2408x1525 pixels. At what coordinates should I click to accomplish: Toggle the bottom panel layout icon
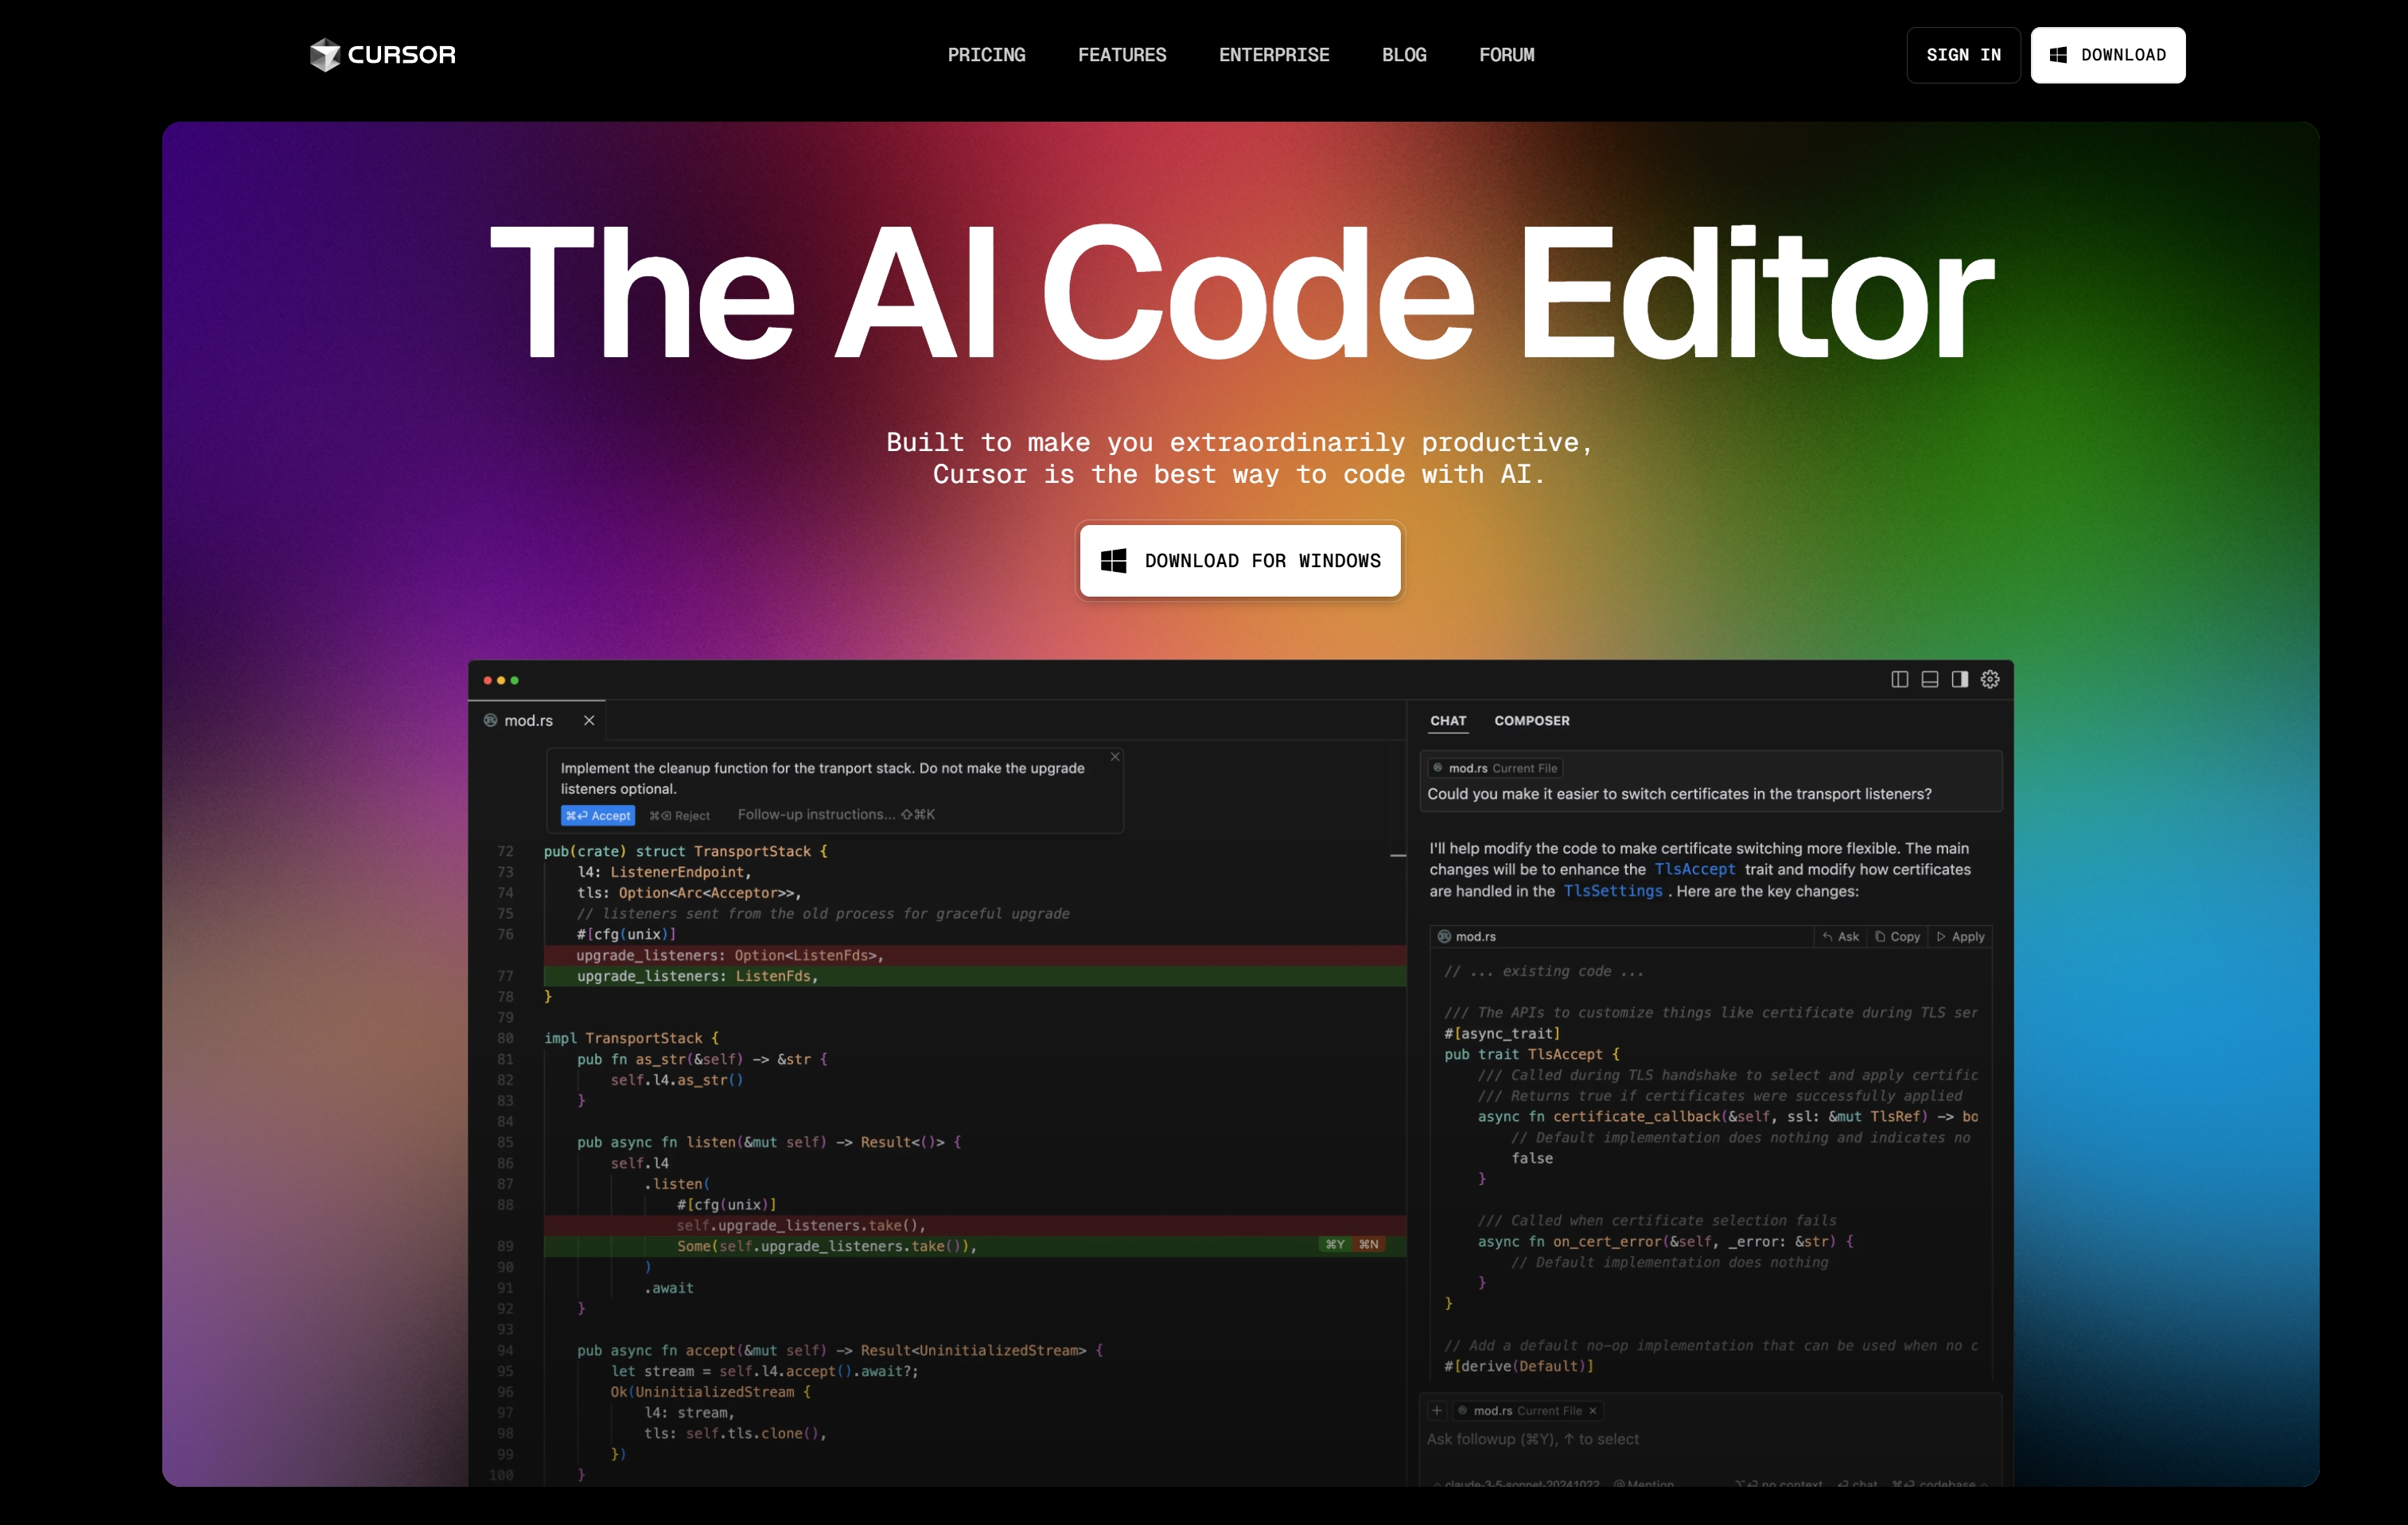[x=1929, y=679]
